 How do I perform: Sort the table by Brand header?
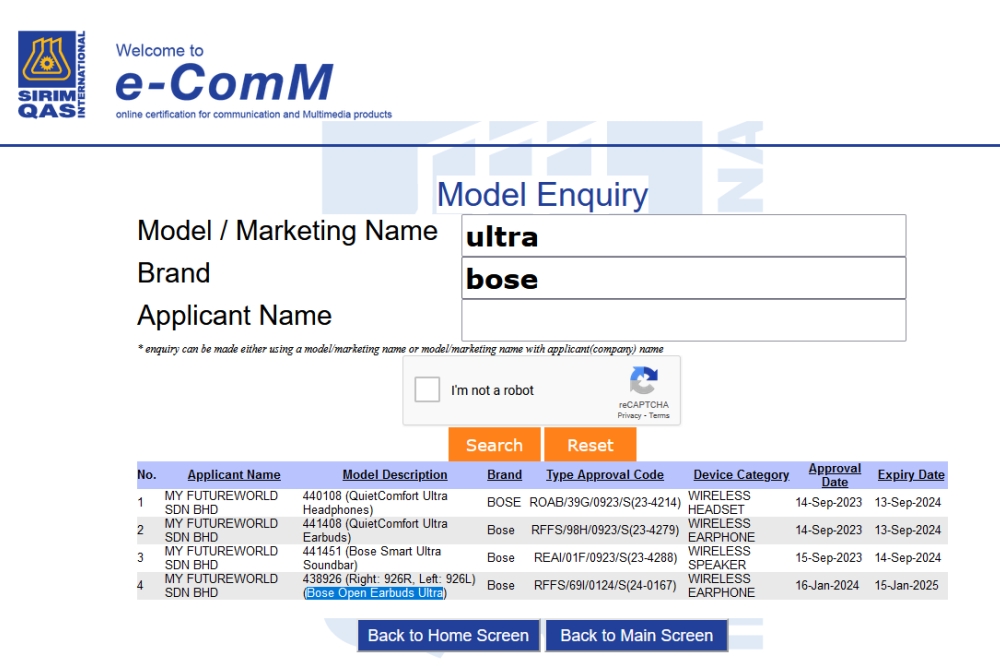(x=504, y=474)
